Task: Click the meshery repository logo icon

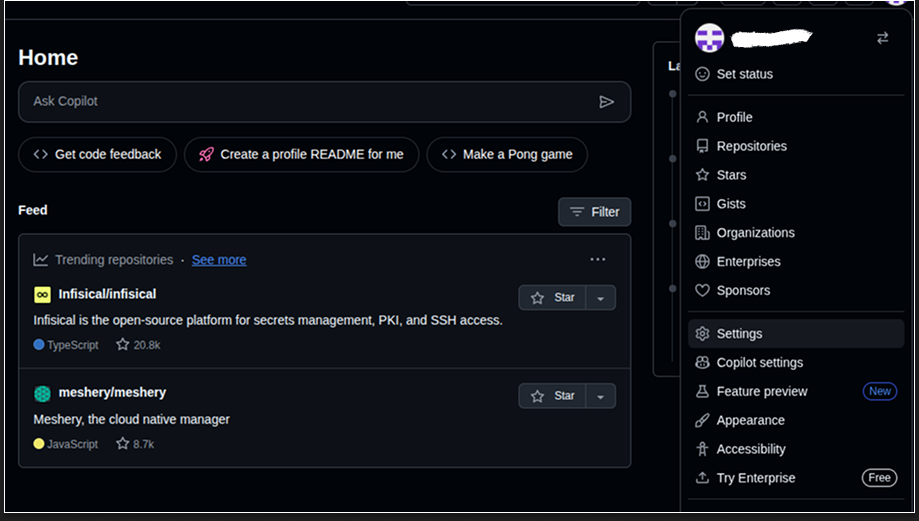Action: tap(42, 393)
